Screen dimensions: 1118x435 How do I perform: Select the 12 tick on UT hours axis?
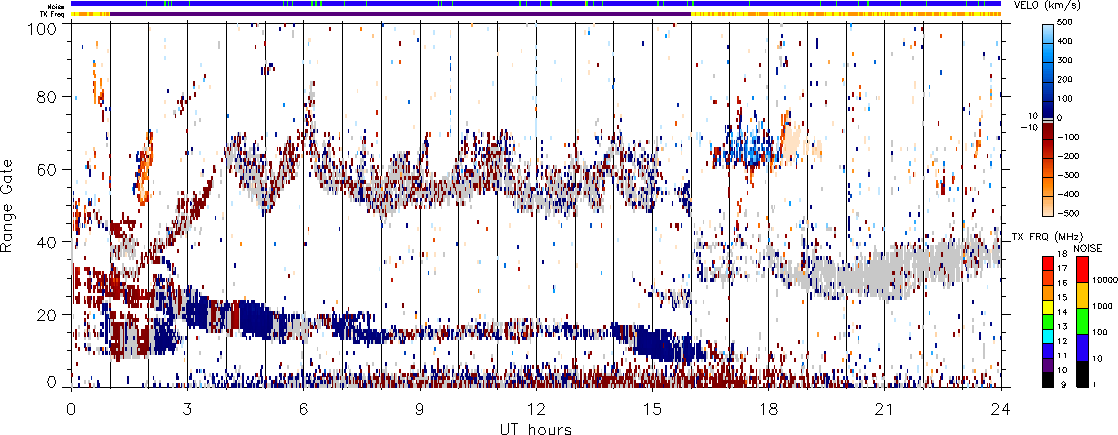[536, 410]
